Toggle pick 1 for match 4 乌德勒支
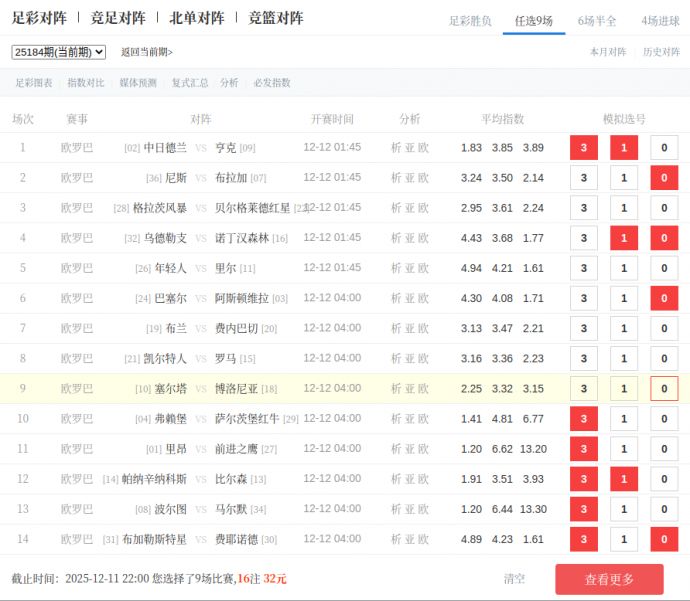 (x=624, y=238)
